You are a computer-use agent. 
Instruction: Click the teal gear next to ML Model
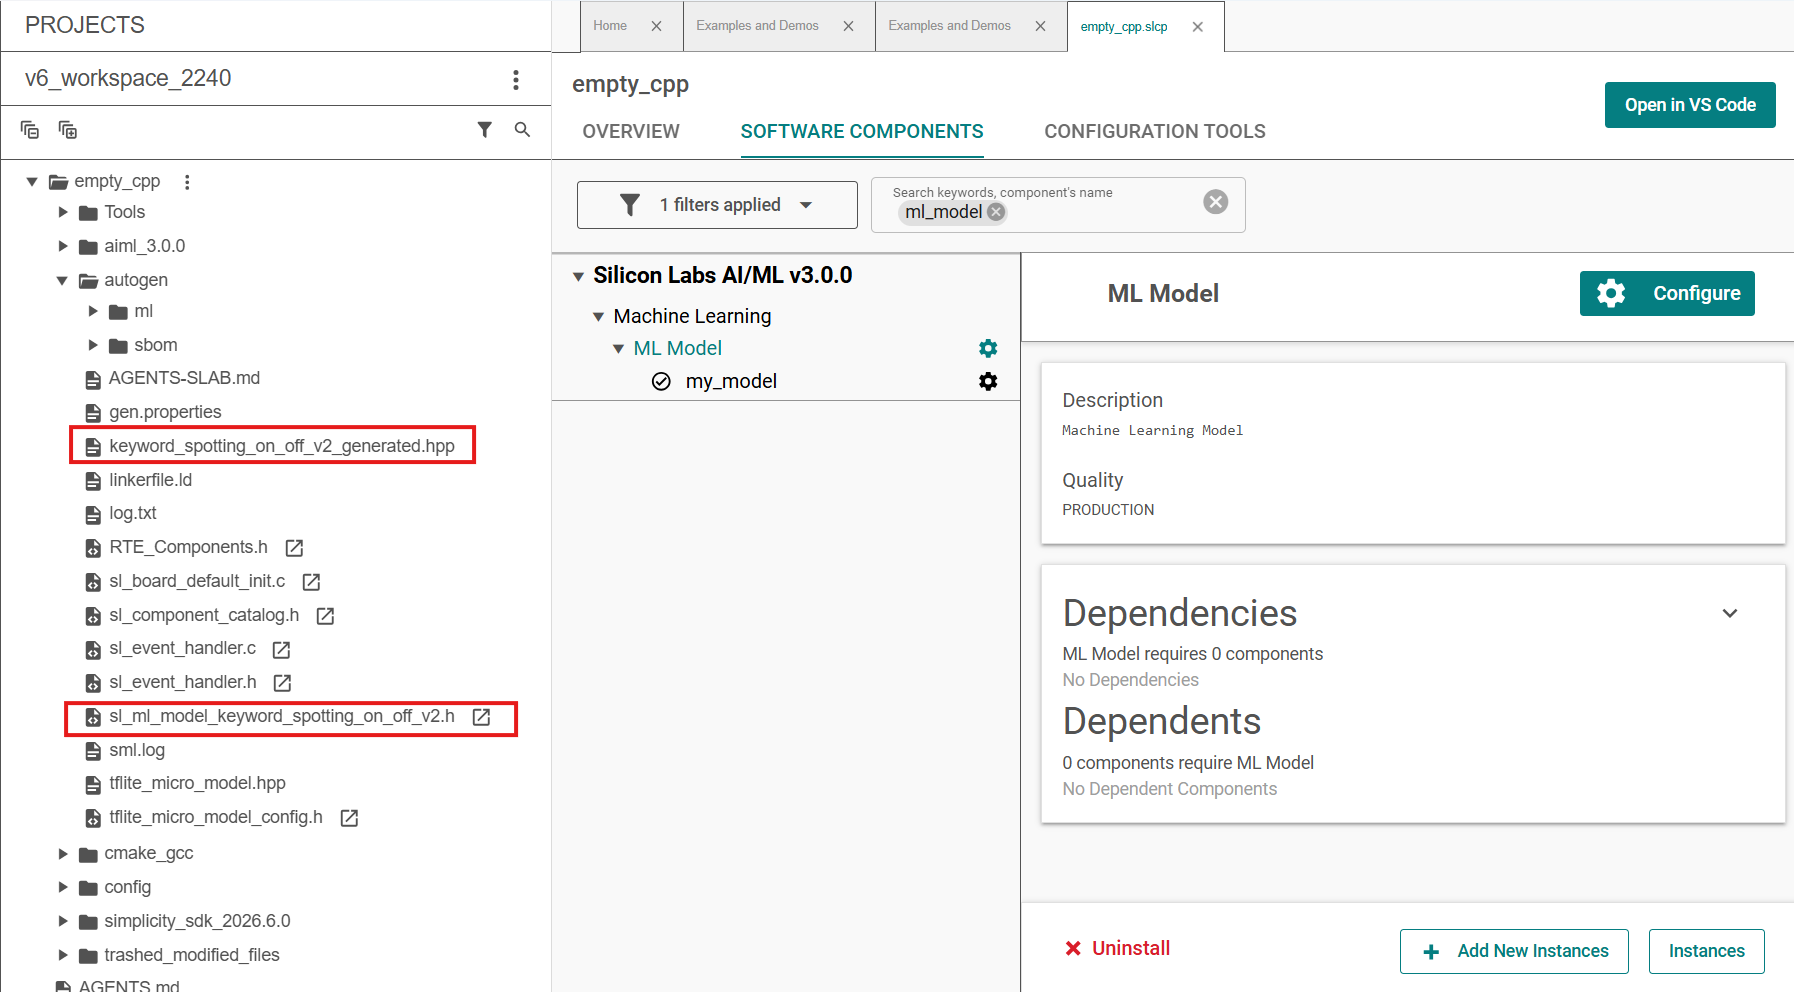[x=988, y=348]
